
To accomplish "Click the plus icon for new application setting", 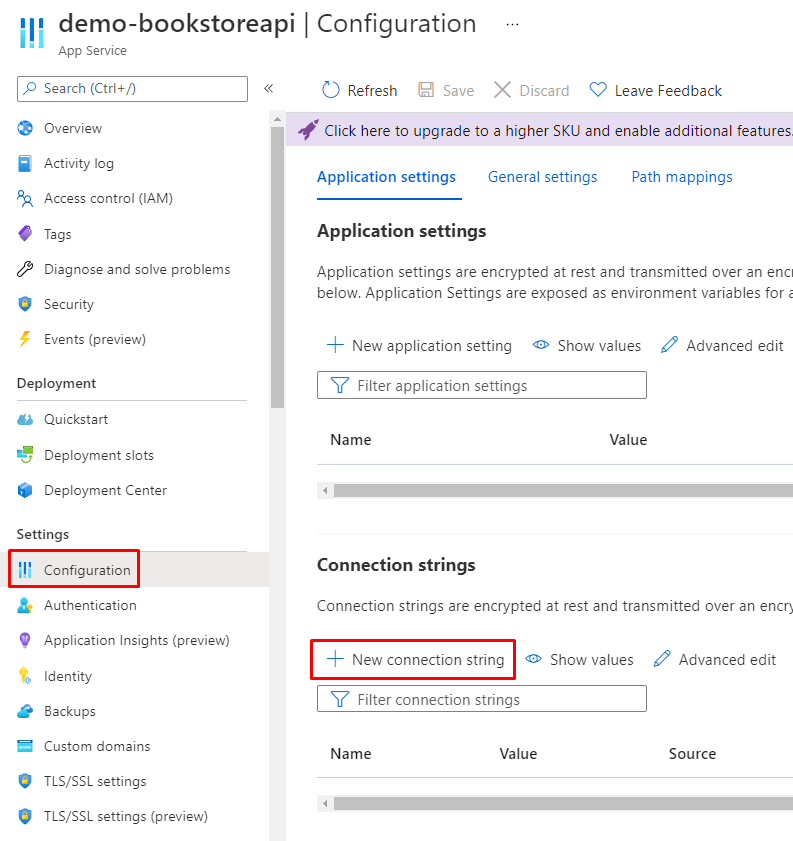I will 335,345.
